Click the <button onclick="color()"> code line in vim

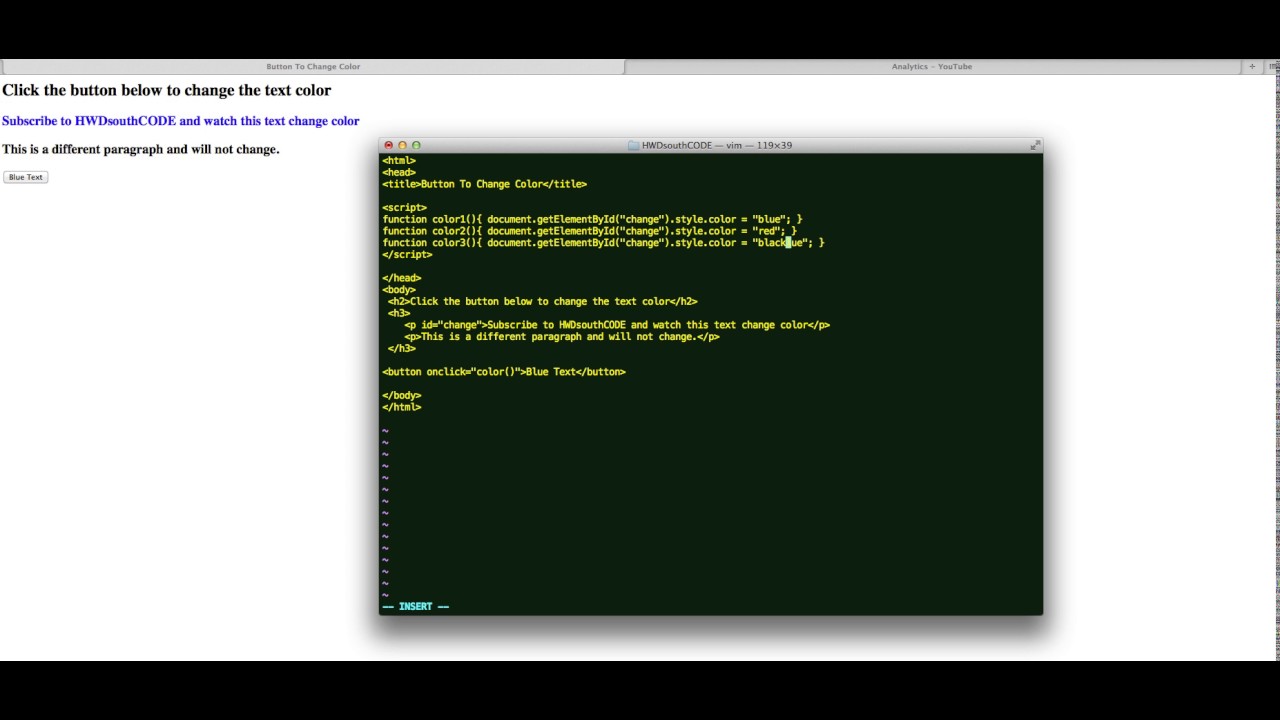[504, 372]
